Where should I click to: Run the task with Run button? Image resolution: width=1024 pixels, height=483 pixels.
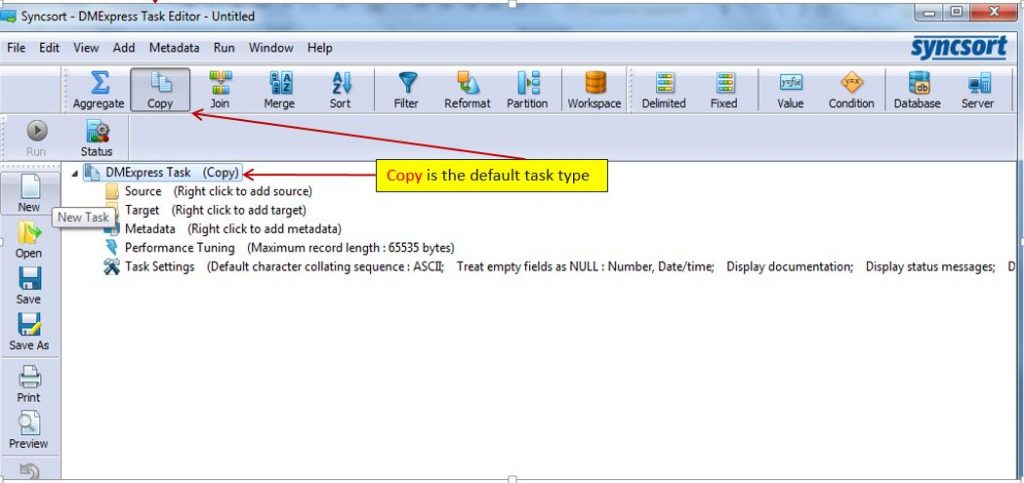click(x=36, y=139)
